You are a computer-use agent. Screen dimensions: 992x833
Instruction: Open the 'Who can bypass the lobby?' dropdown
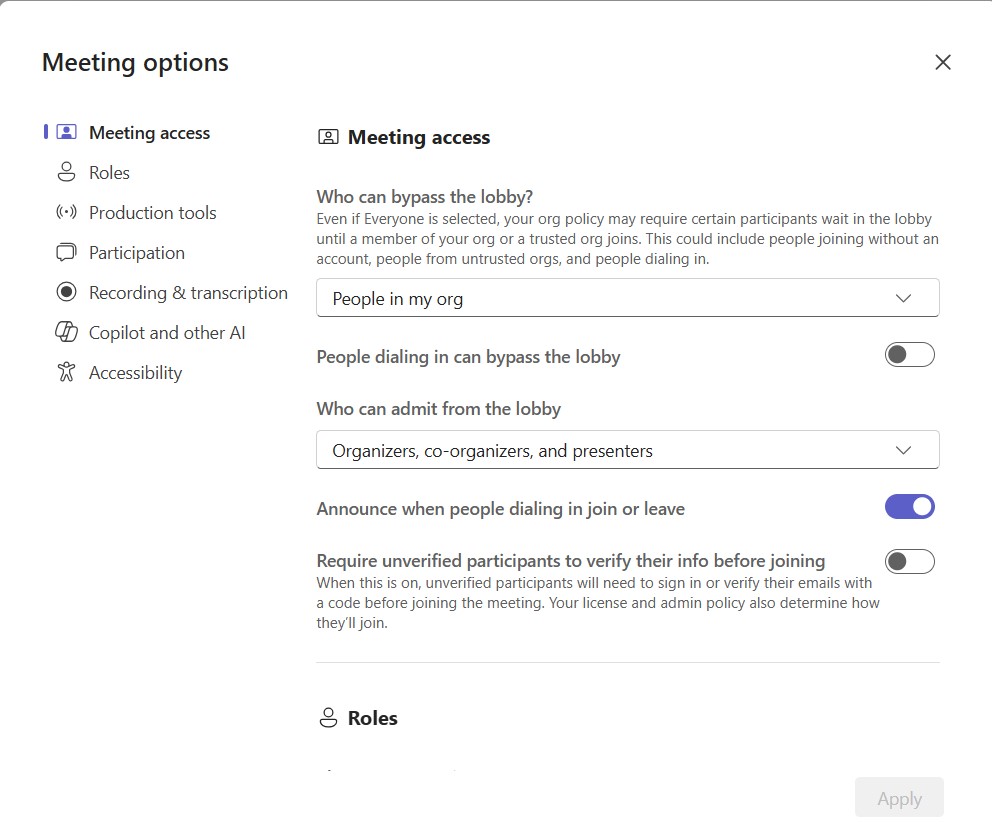tap(627, 297)
